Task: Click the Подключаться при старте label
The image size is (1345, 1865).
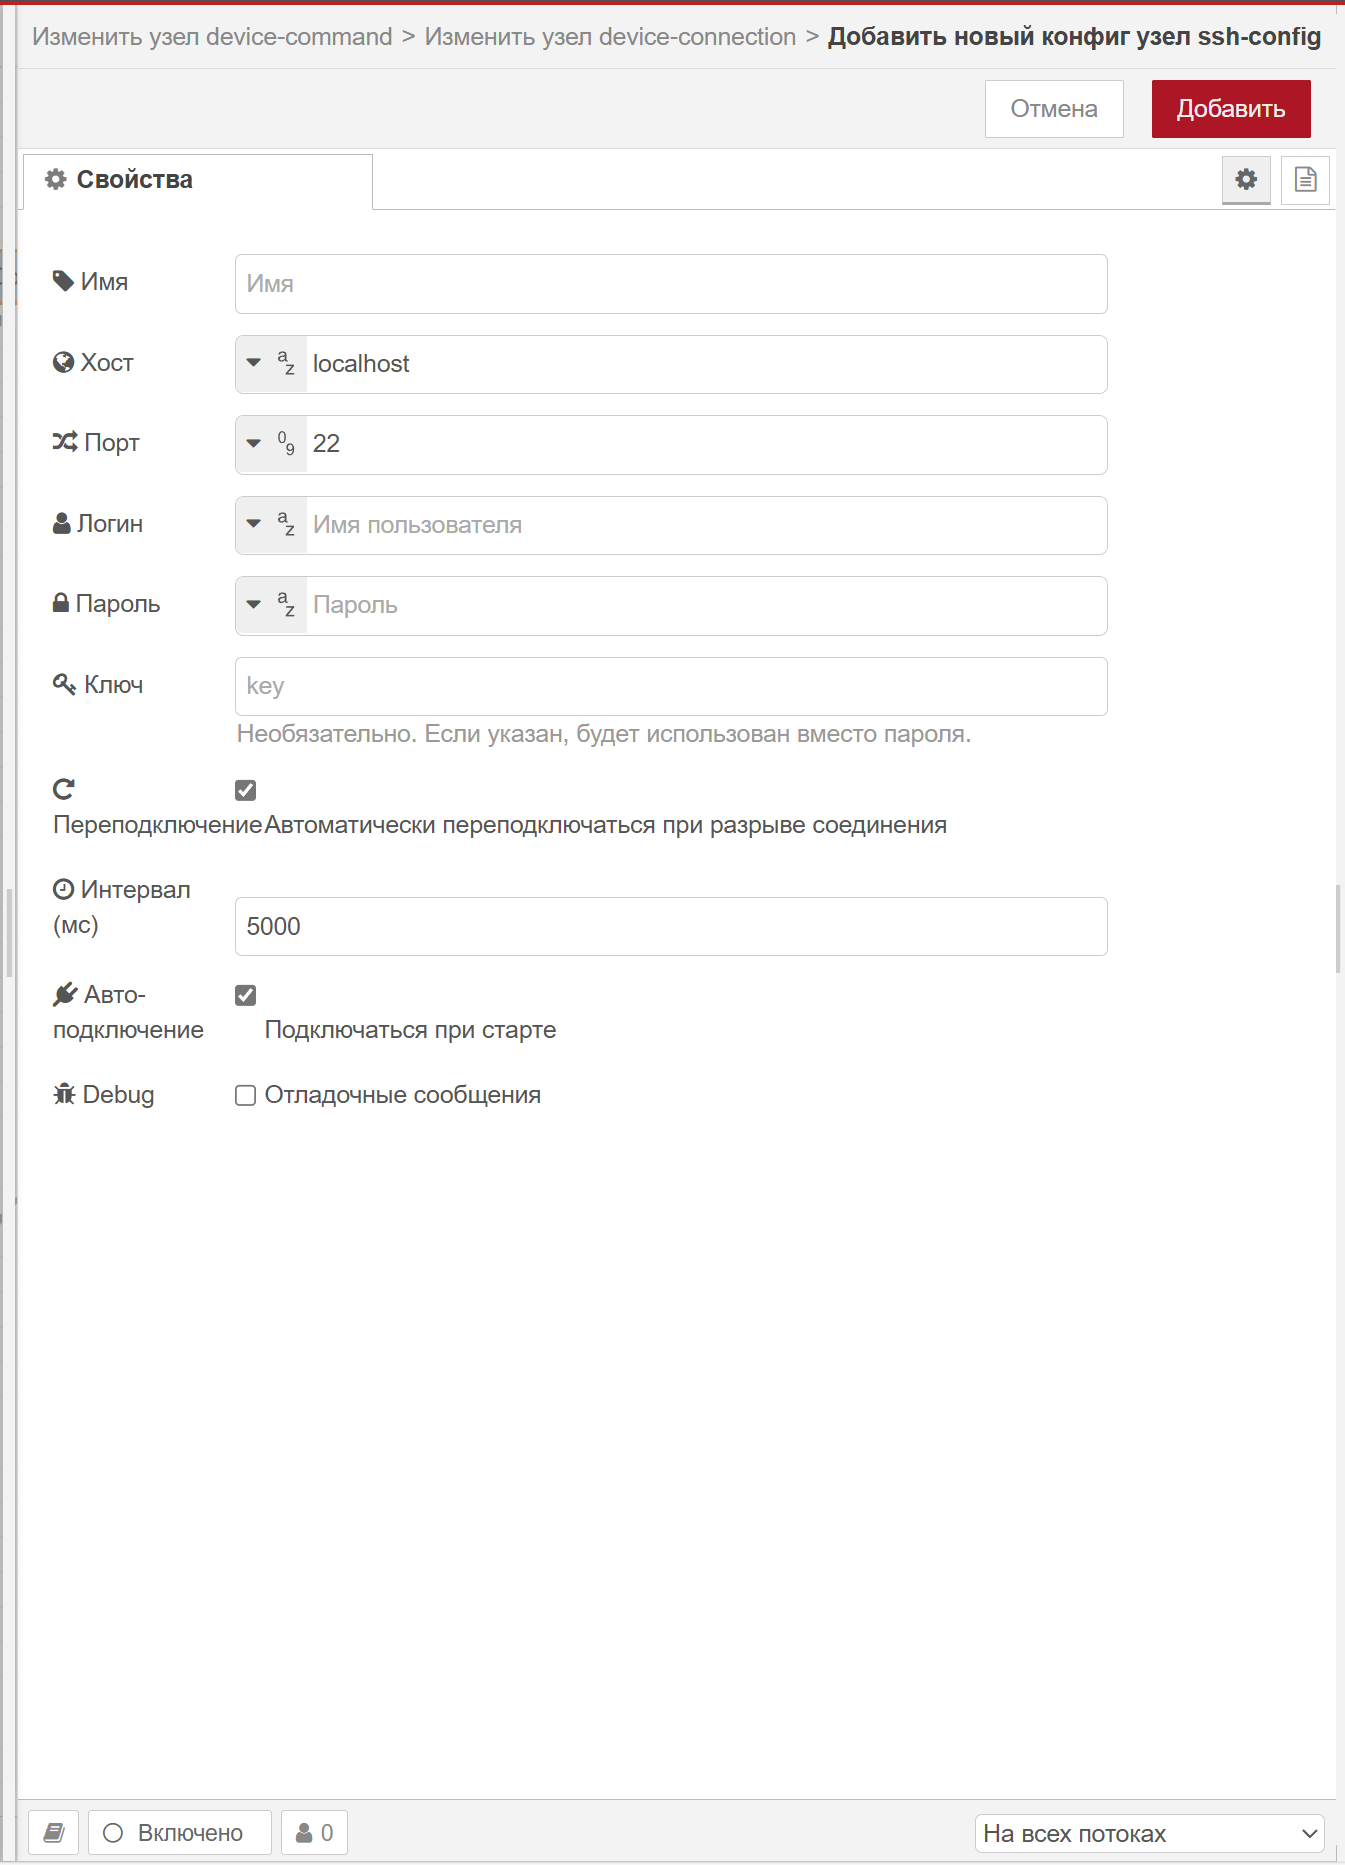Action: 410,1030
